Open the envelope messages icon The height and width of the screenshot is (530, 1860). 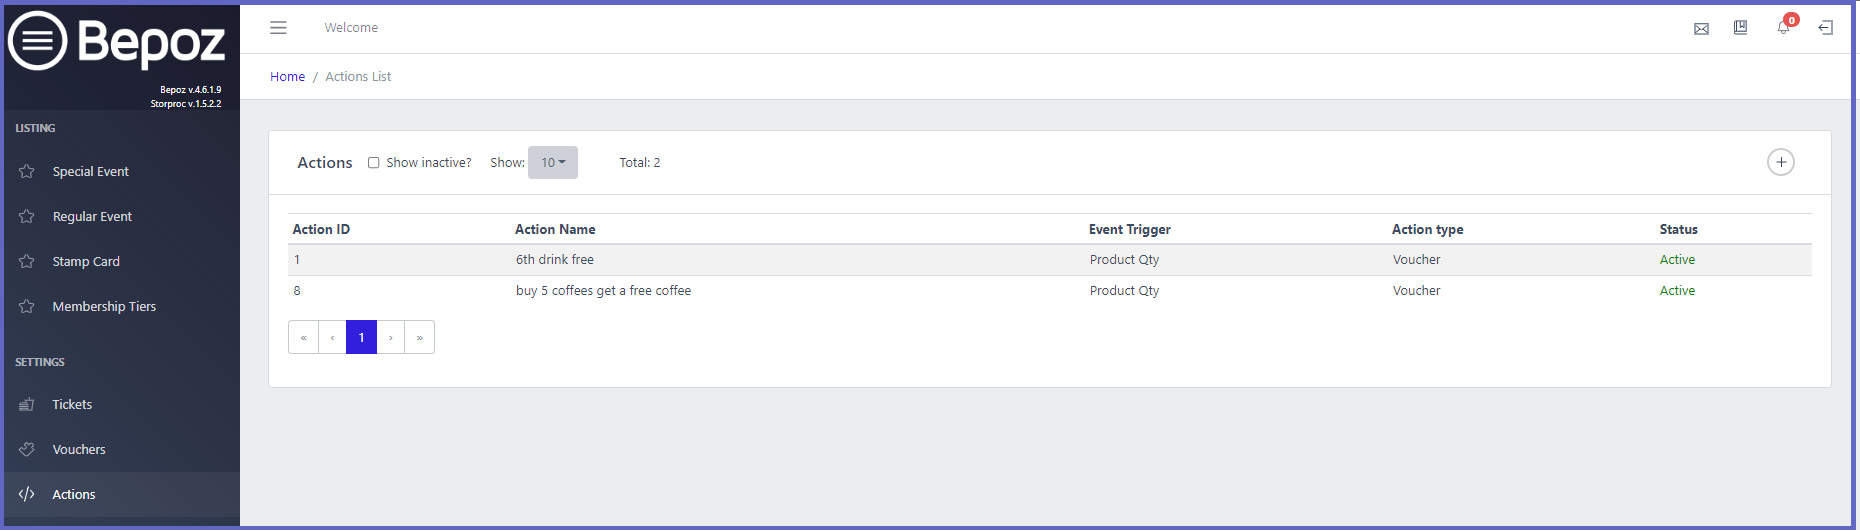1701,29
